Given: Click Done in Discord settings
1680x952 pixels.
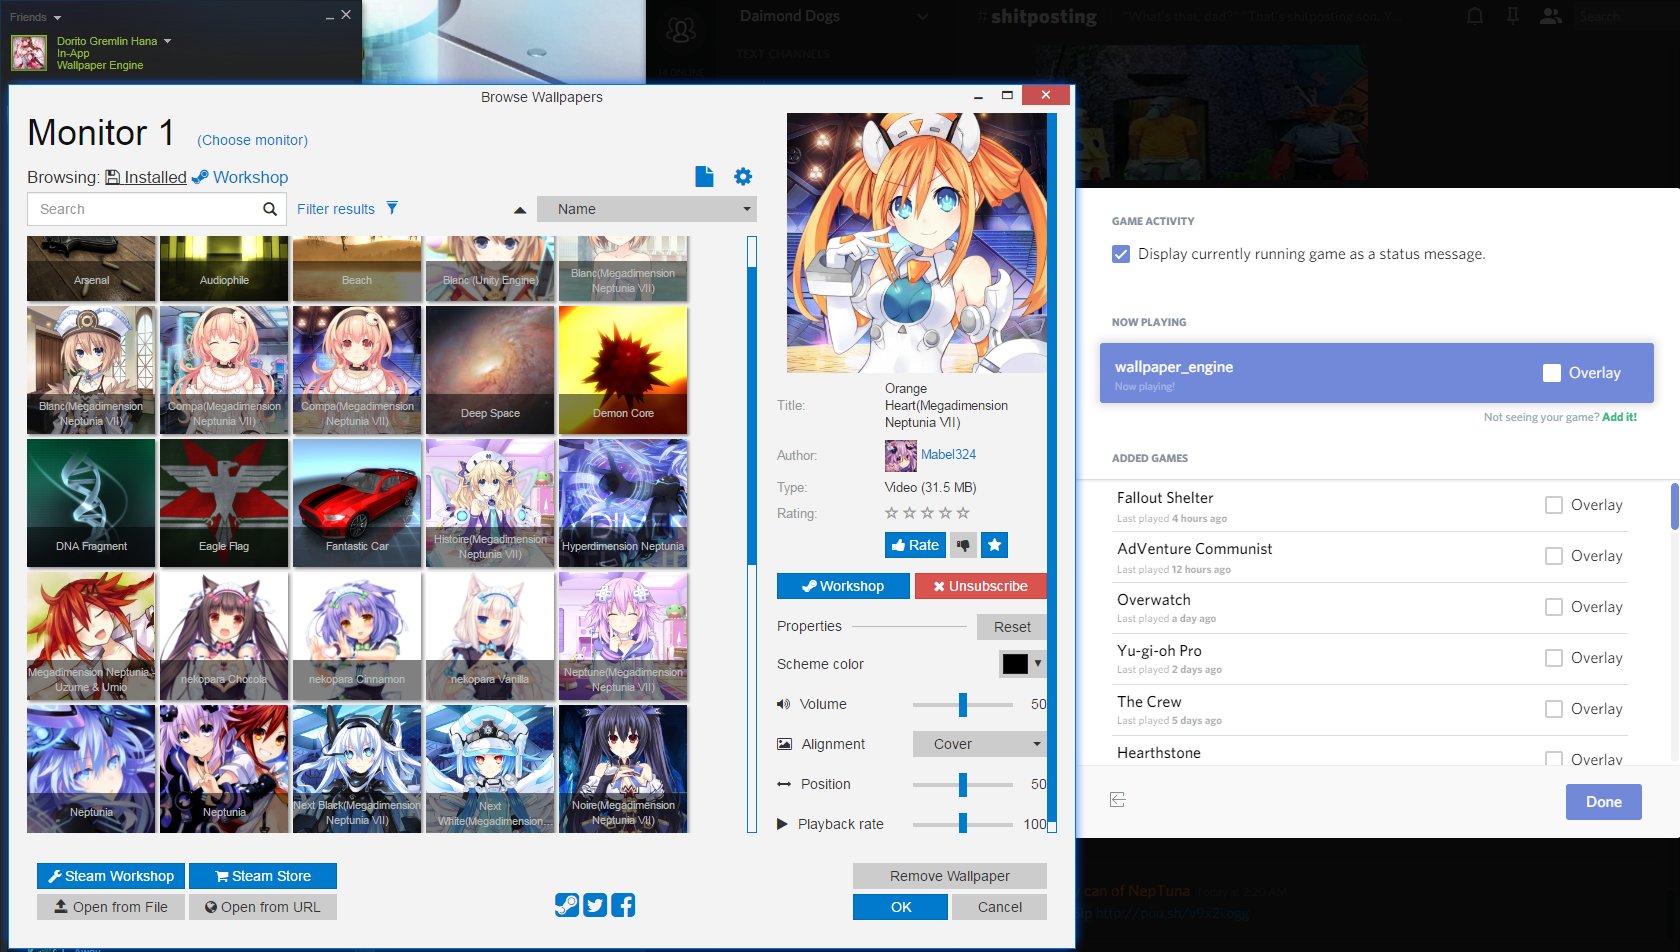Looking at the screenshot, I should [1603, 801].
